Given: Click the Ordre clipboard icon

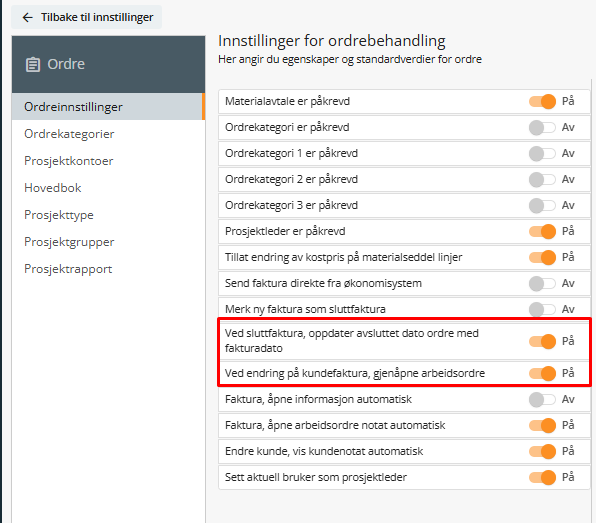Looking at the screenshot, I should 33,64.
